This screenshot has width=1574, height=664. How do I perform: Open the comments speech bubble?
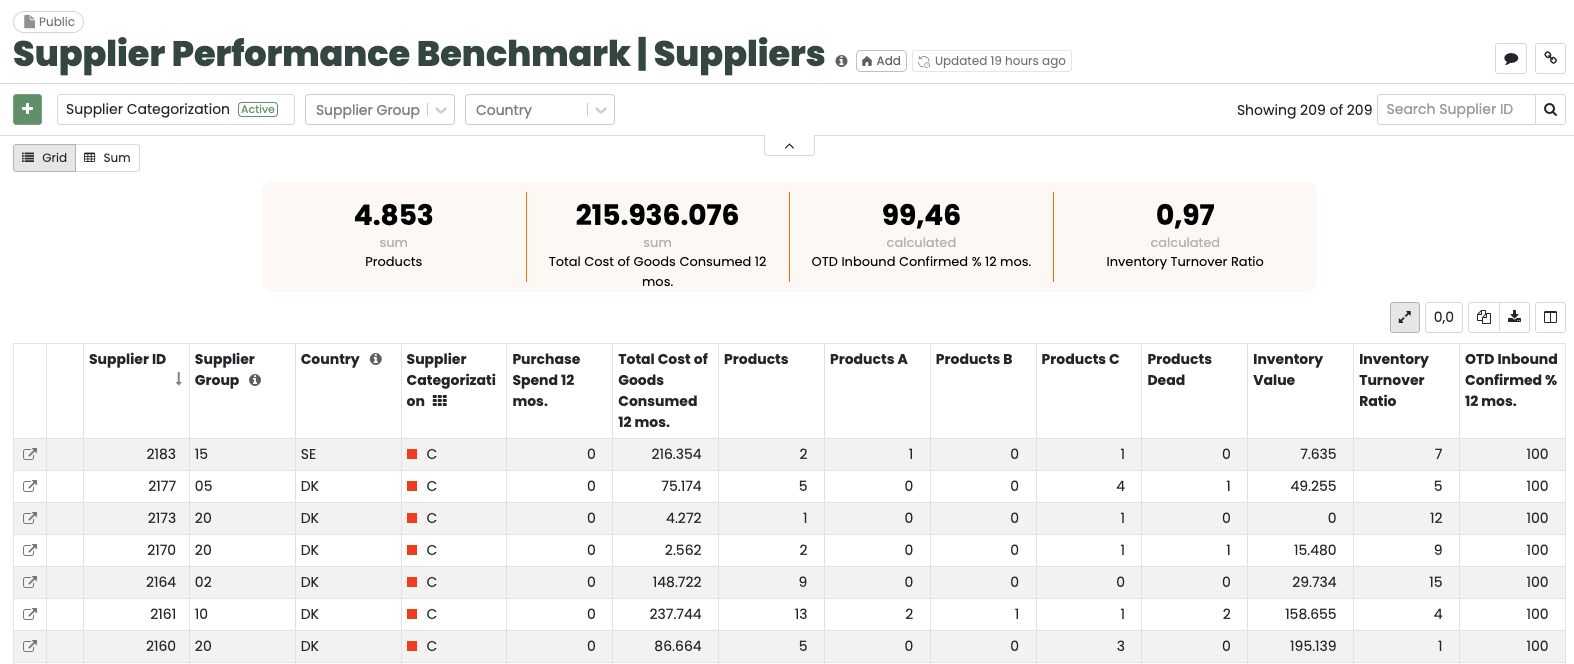click(1511, 59)
